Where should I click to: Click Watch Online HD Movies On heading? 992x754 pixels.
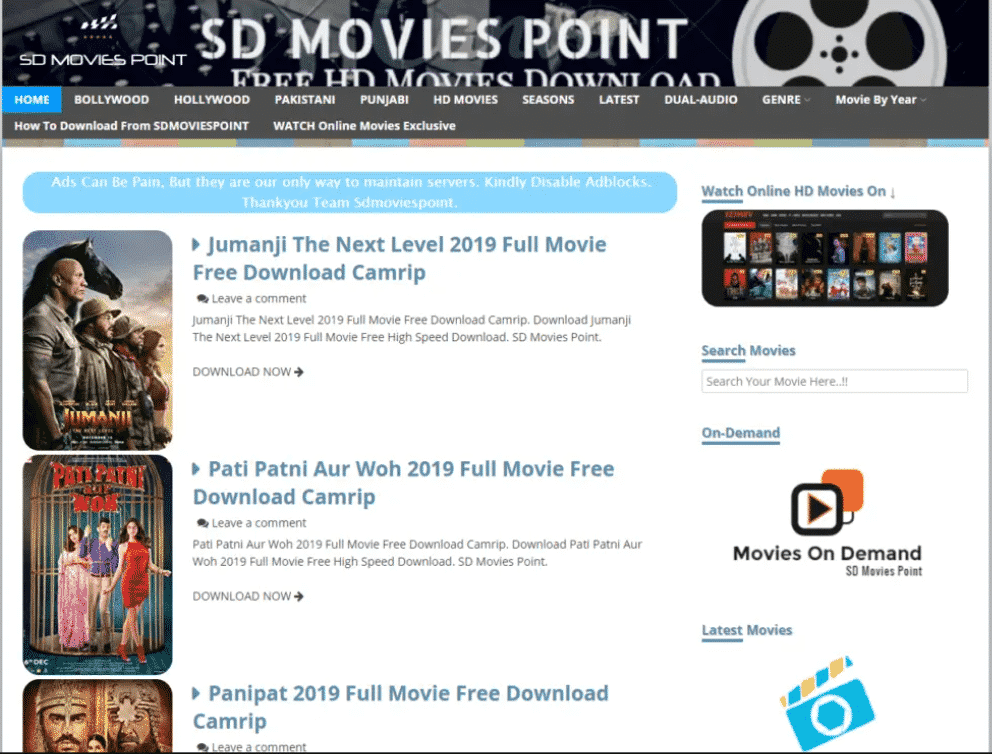pos(798,191)
